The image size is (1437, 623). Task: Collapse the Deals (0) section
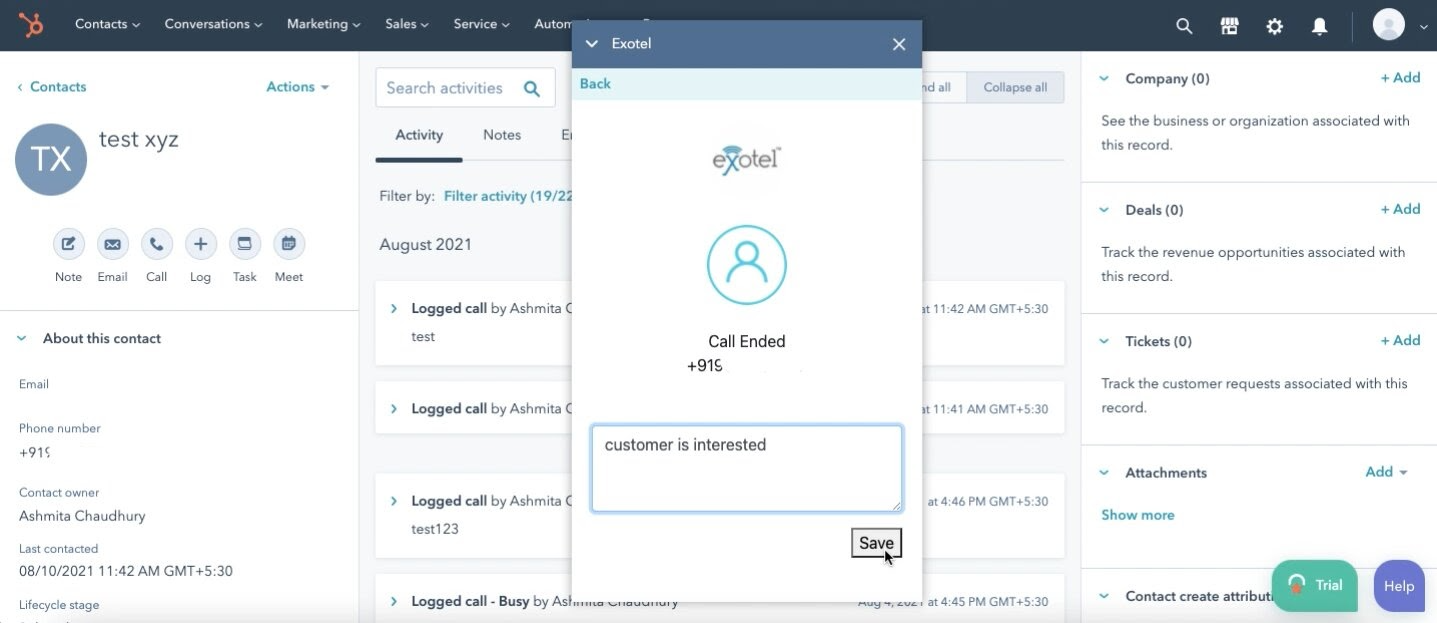coord(1104,210)
